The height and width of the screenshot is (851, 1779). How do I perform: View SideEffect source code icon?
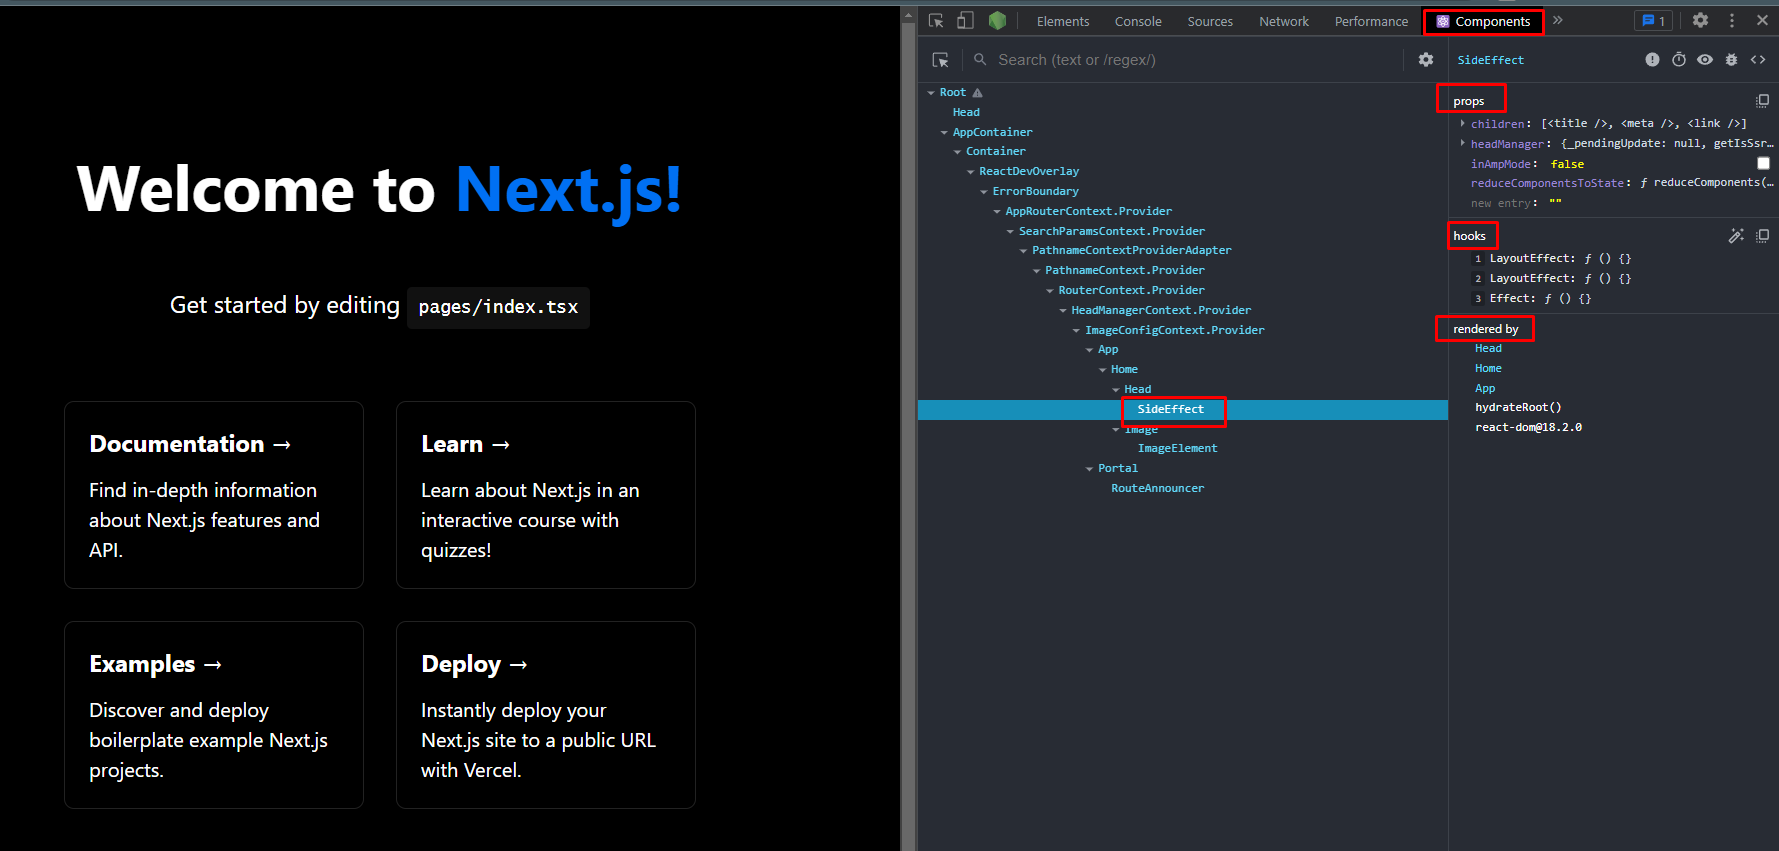(x=1758, y=60)
